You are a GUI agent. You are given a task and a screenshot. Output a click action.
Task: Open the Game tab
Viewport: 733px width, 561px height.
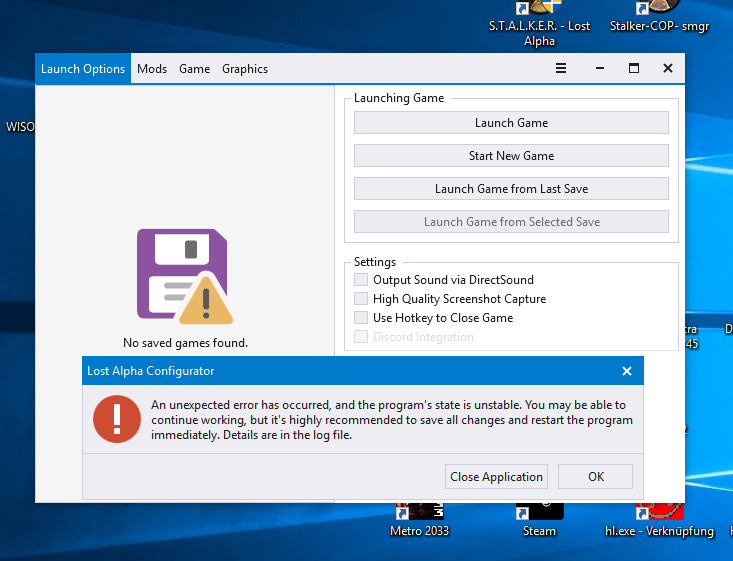(194, 69)
